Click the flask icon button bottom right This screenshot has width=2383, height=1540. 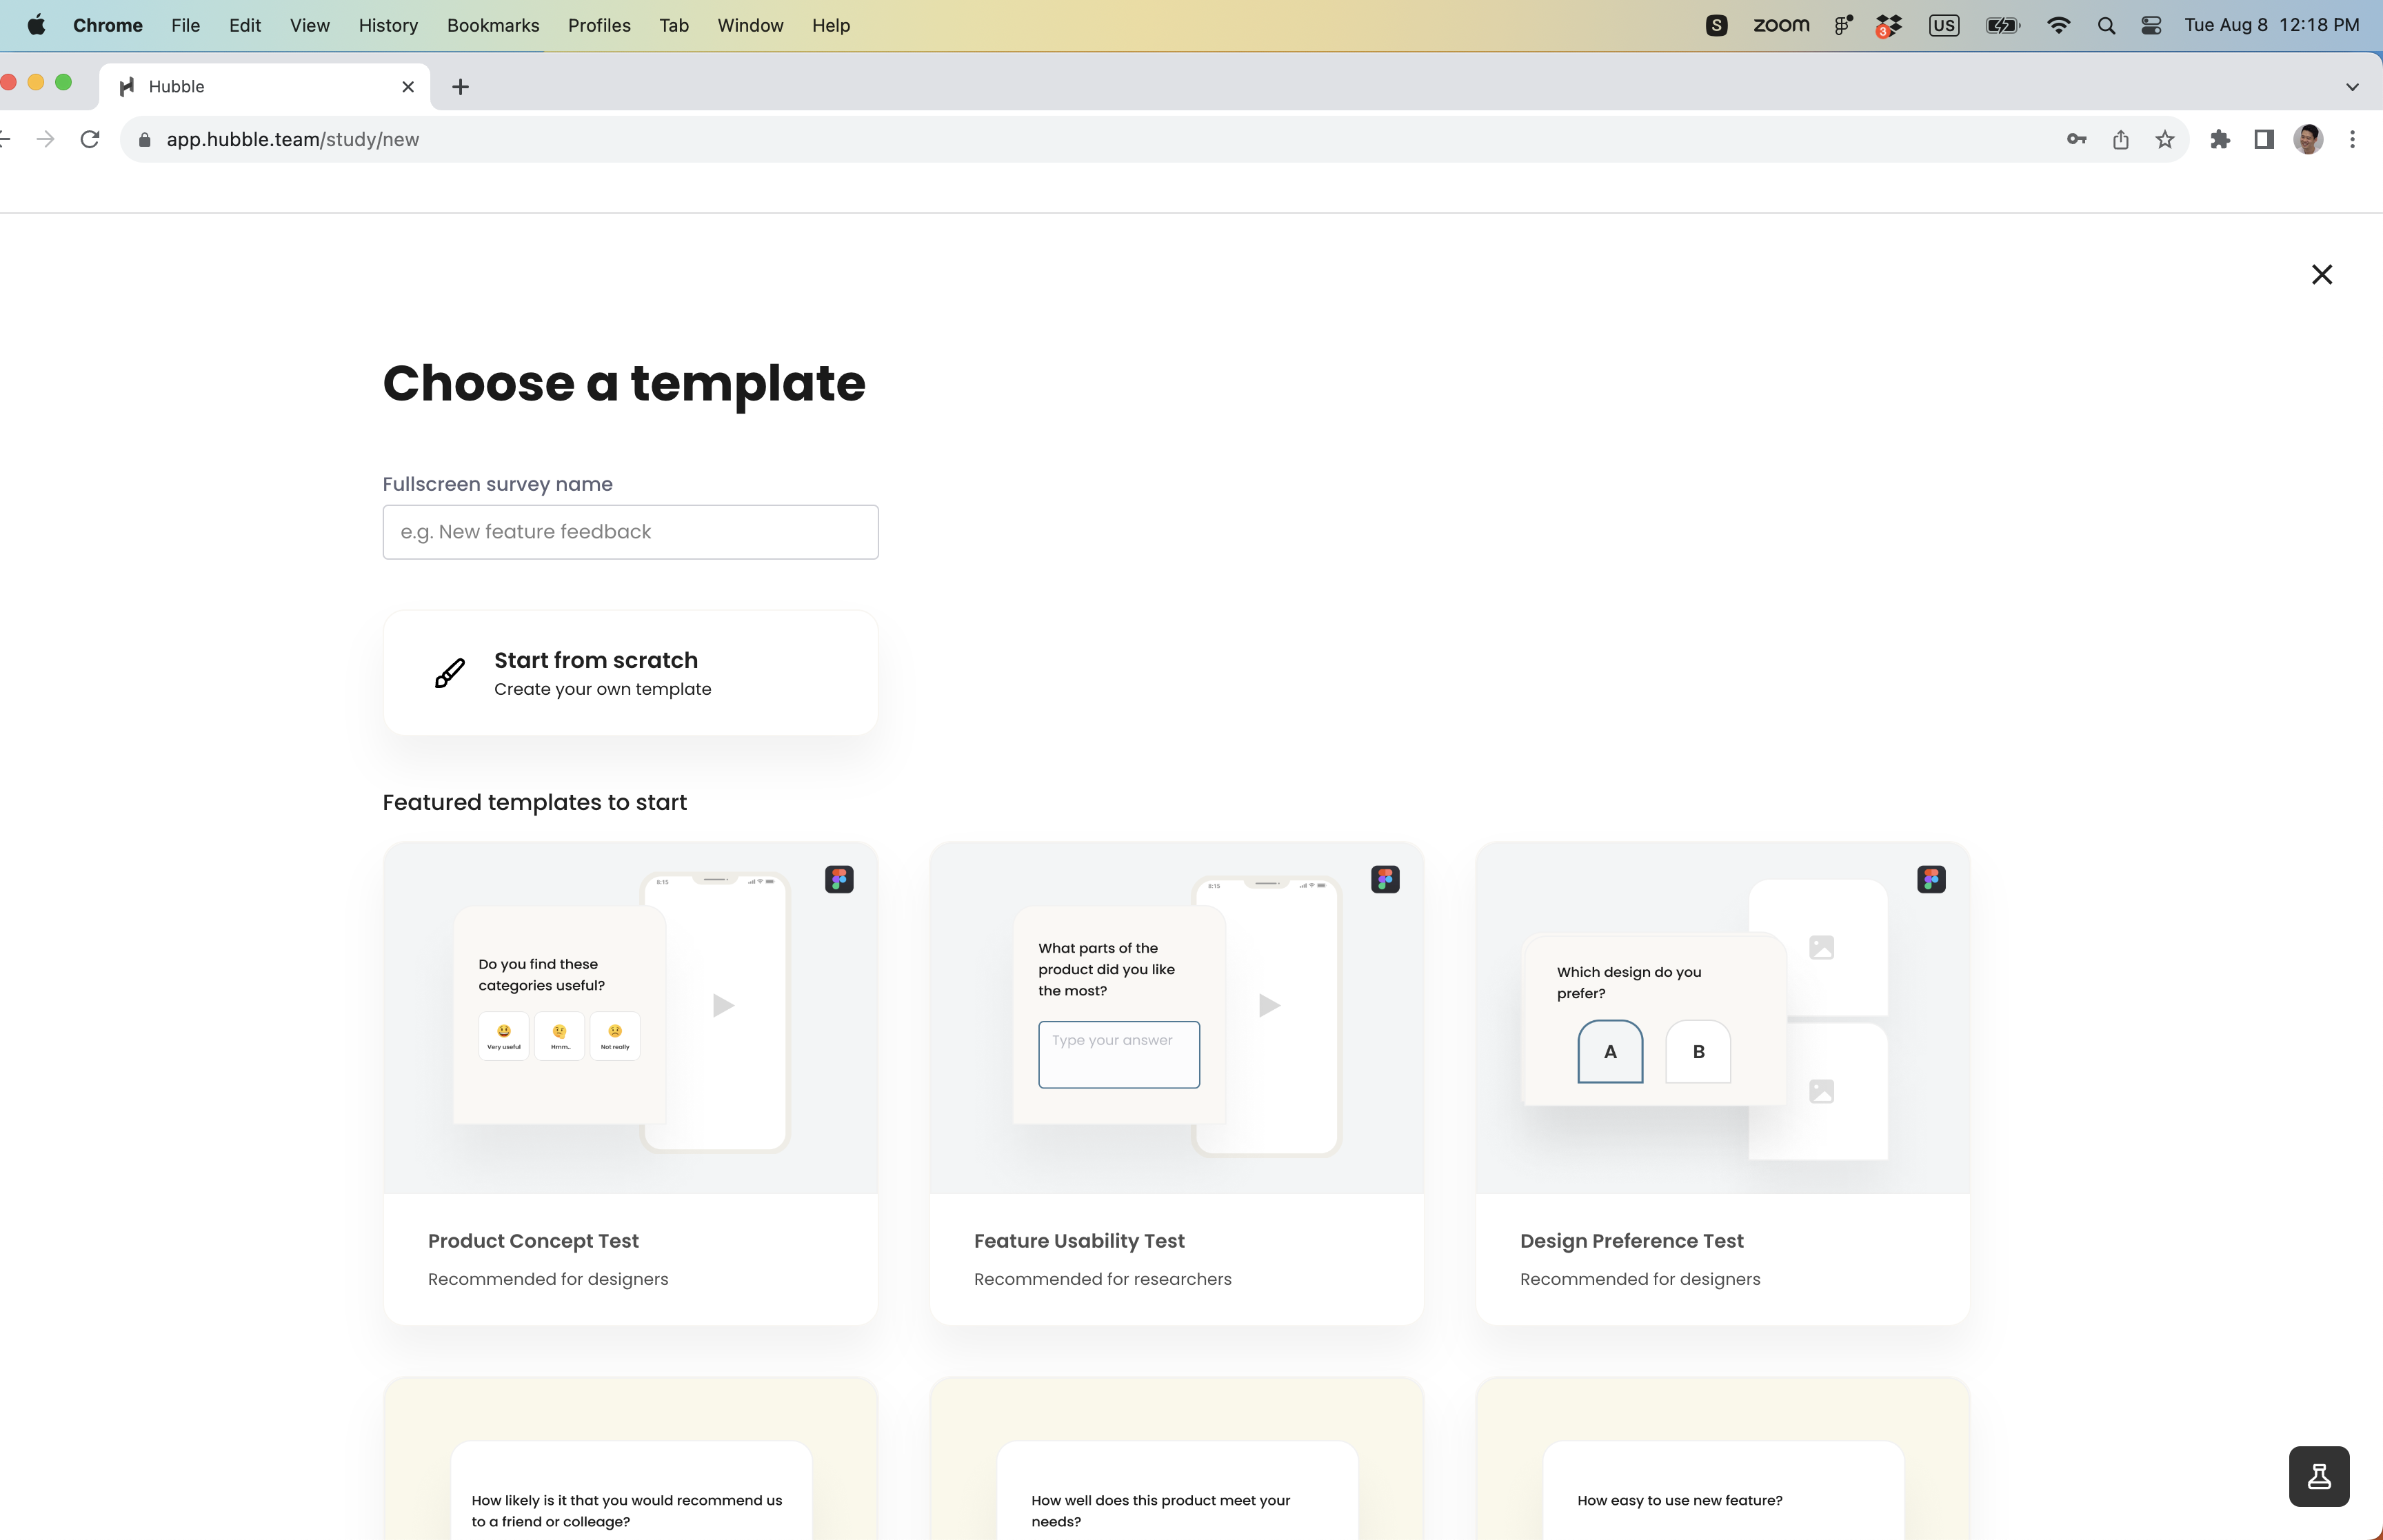point(2318,1476)
